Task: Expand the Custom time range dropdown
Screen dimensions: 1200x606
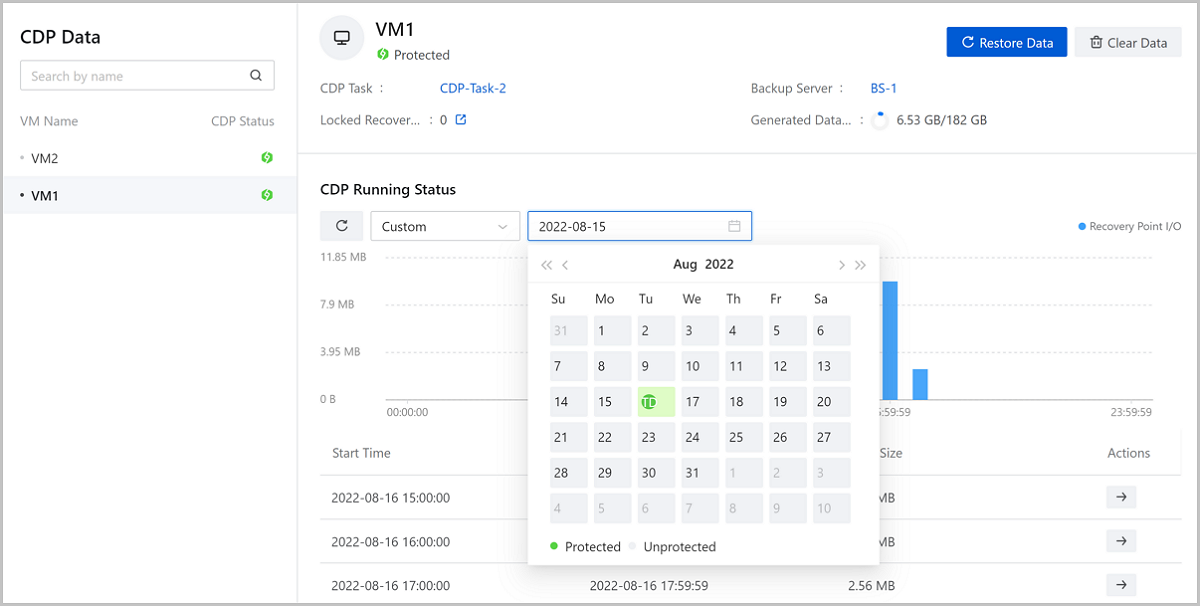Action: click(445, 226)
